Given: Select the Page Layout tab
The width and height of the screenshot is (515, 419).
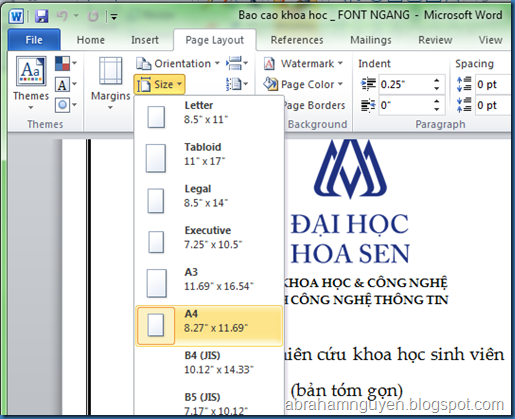Looking at the screenshot, I should [215, 40].
